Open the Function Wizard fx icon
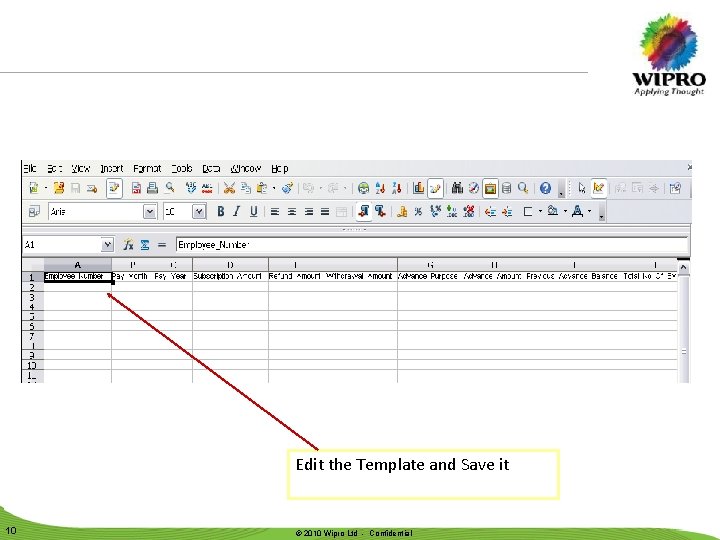This screenshot has width=720, height=540. click(x=128, y=245)
